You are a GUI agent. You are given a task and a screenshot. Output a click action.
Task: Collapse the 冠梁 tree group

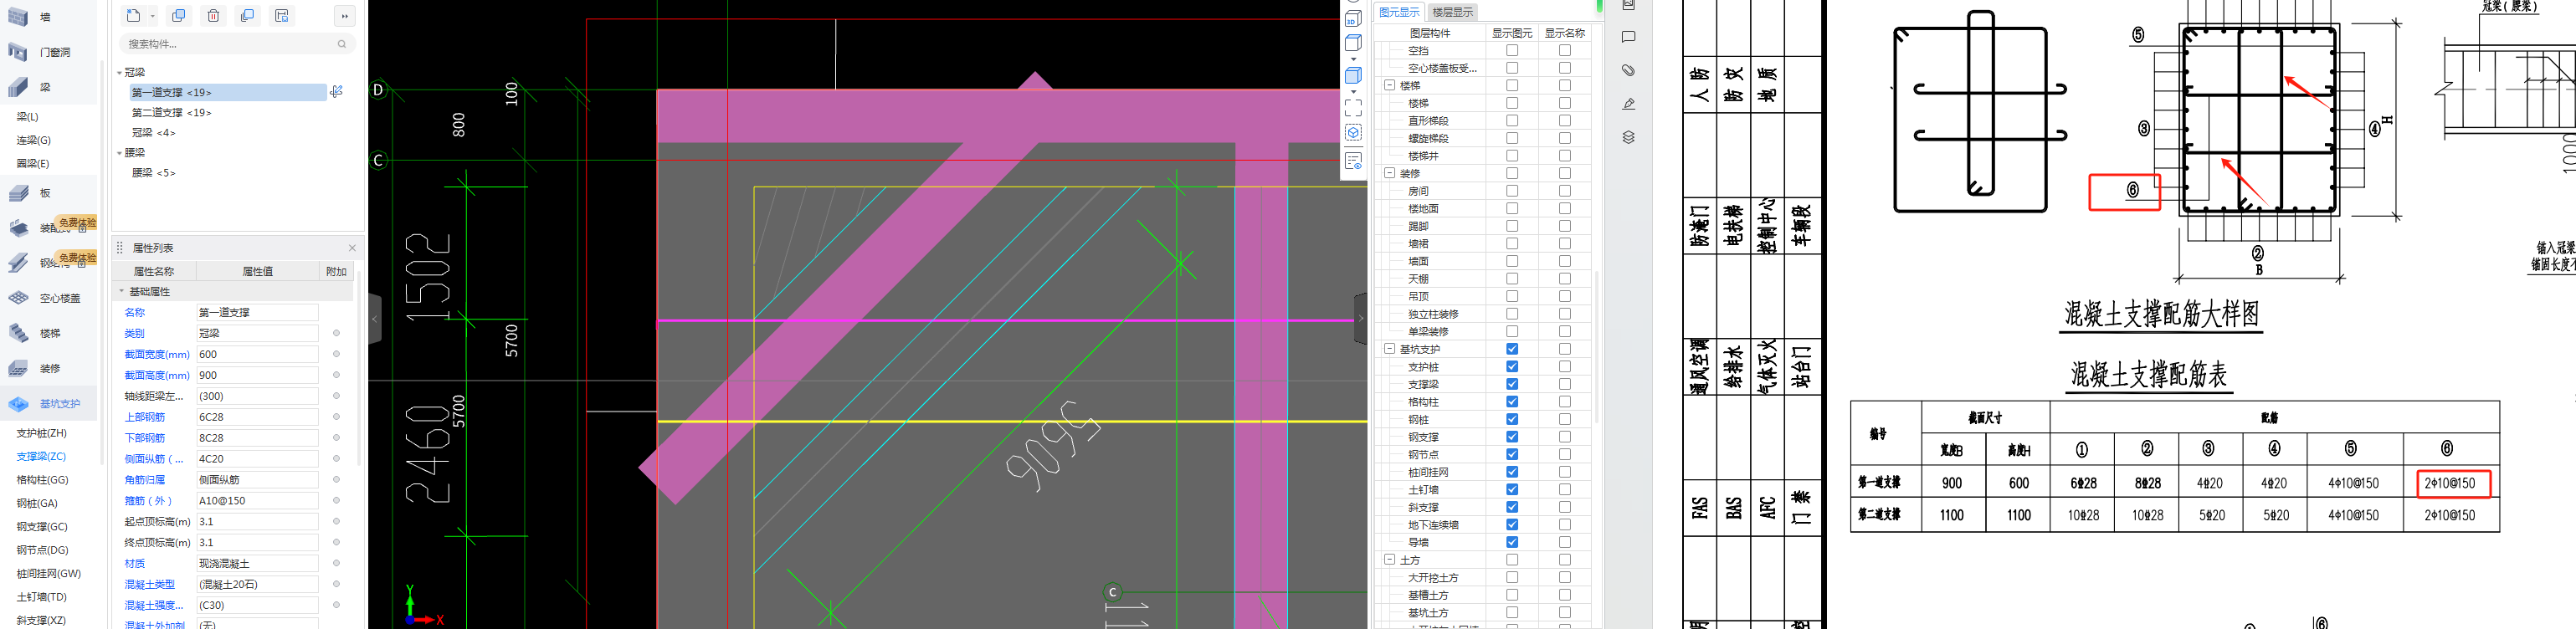pyautogui.click(x=119, y=72)
